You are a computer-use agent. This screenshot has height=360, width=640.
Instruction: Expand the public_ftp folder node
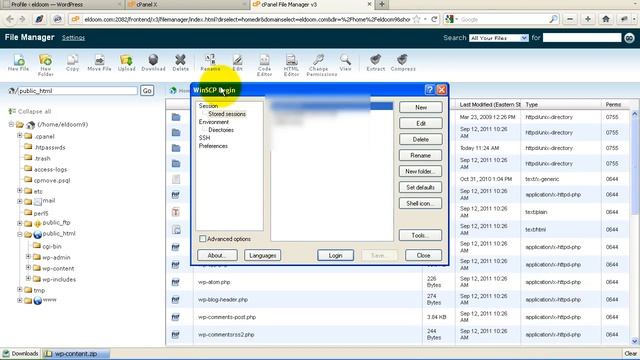[20, 223]
